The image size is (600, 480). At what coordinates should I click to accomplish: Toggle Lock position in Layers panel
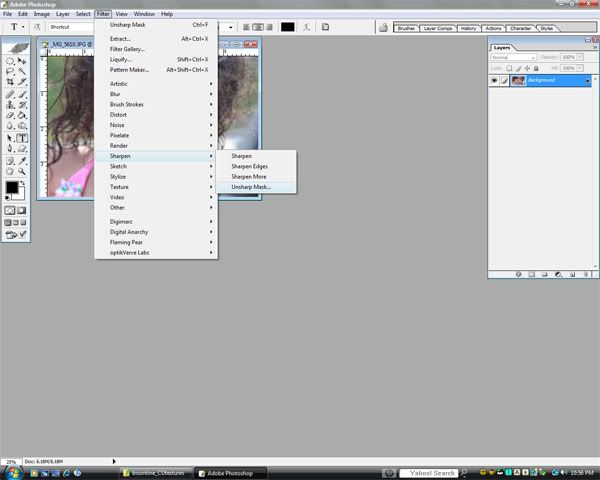[527, 68]
